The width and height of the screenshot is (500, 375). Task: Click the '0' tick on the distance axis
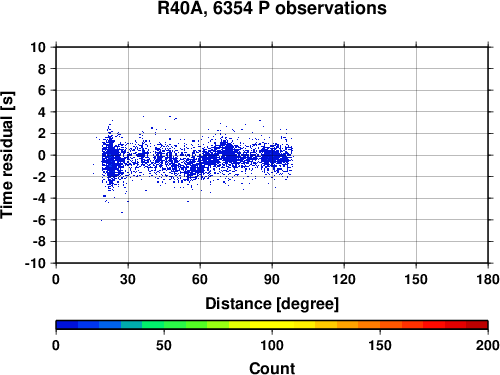(x=56, y=279)
